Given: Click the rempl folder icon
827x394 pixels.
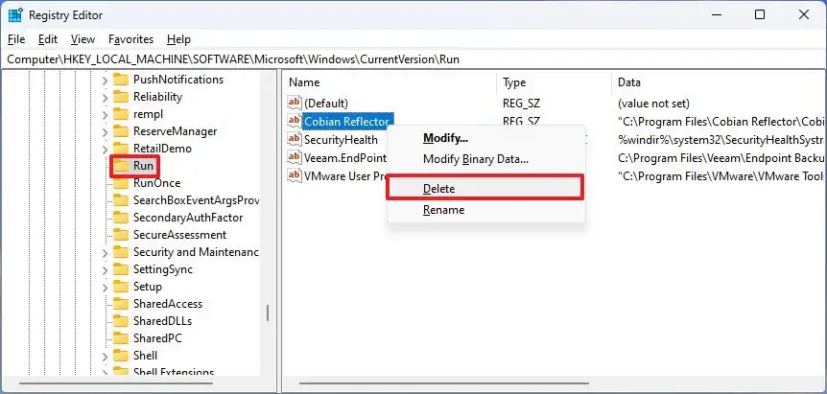Looking at the screenshot, I should (121, 114).
